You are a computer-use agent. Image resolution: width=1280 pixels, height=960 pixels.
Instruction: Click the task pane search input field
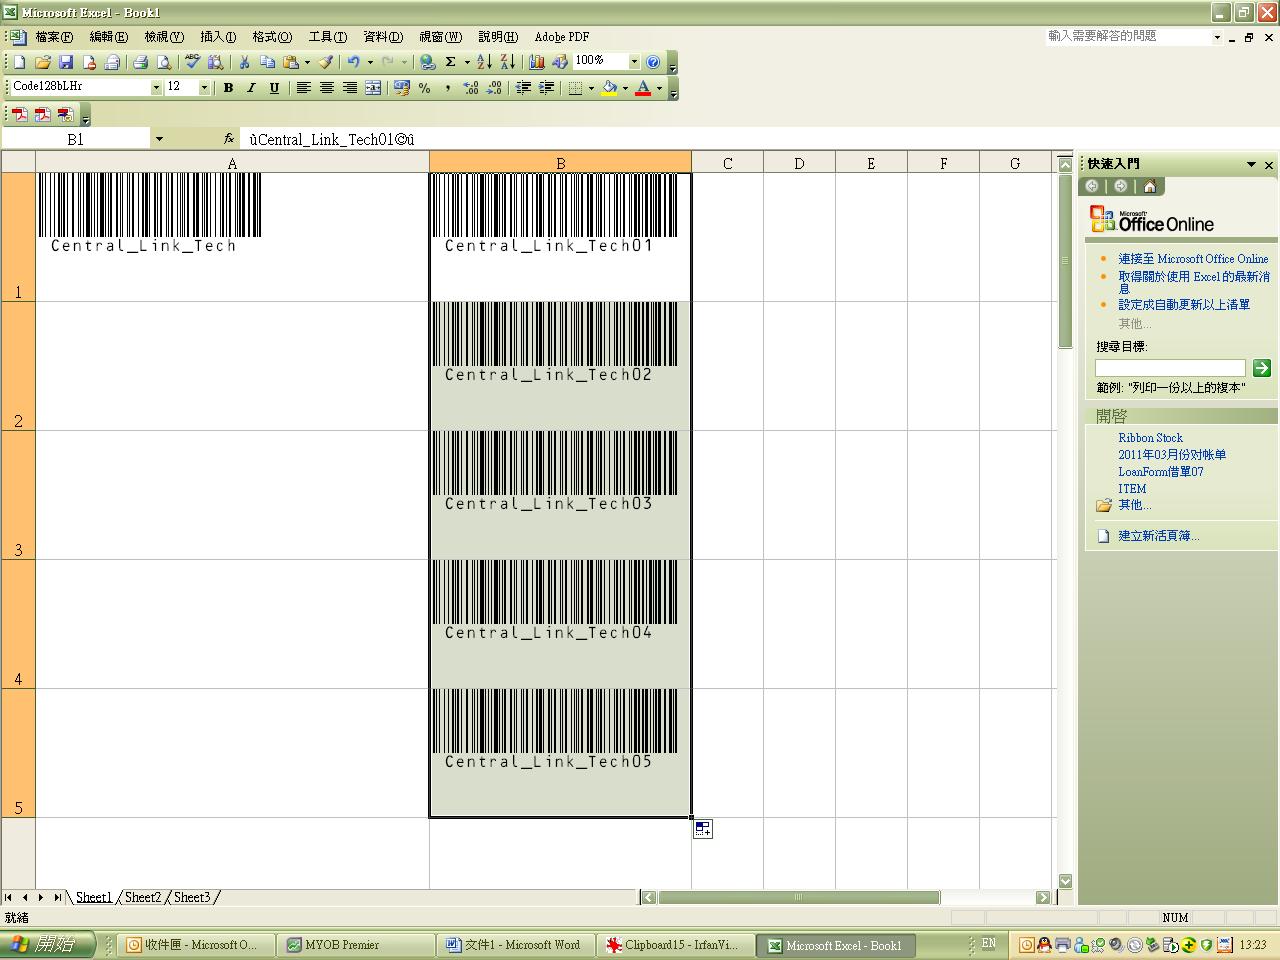(x=1170, y=368)
